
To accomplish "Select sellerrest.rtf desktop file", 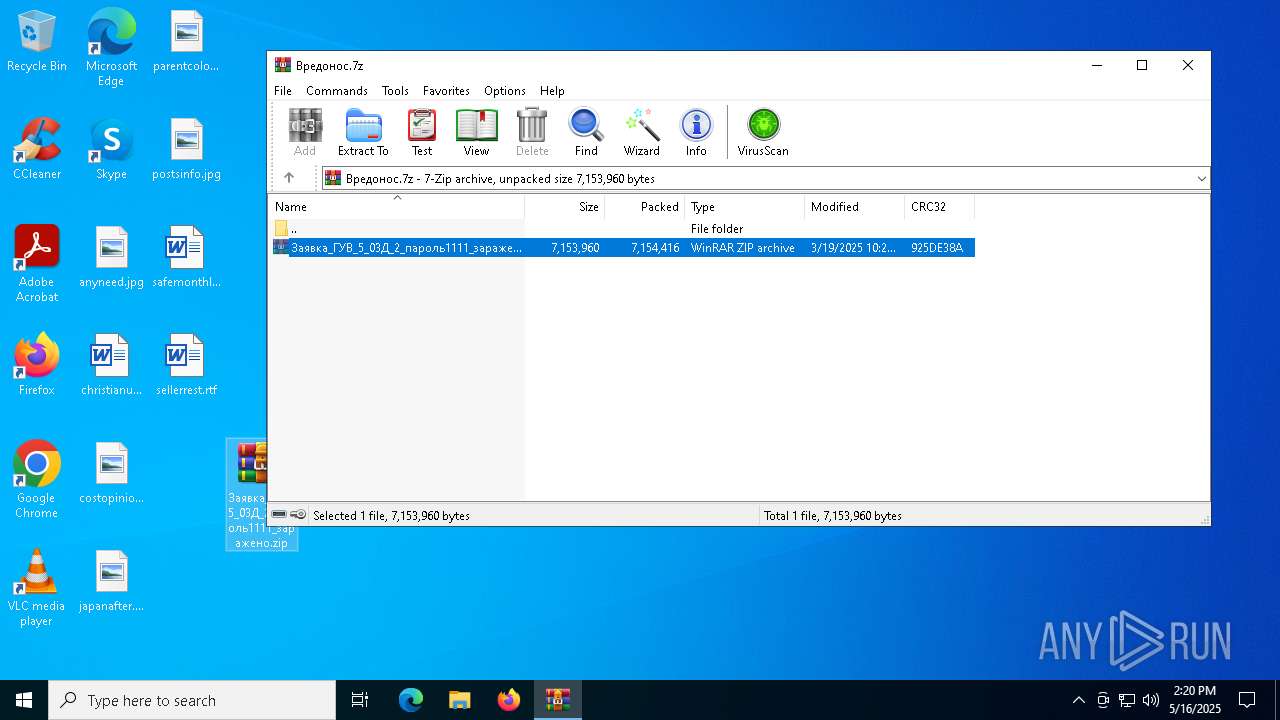I will [186, 365].
